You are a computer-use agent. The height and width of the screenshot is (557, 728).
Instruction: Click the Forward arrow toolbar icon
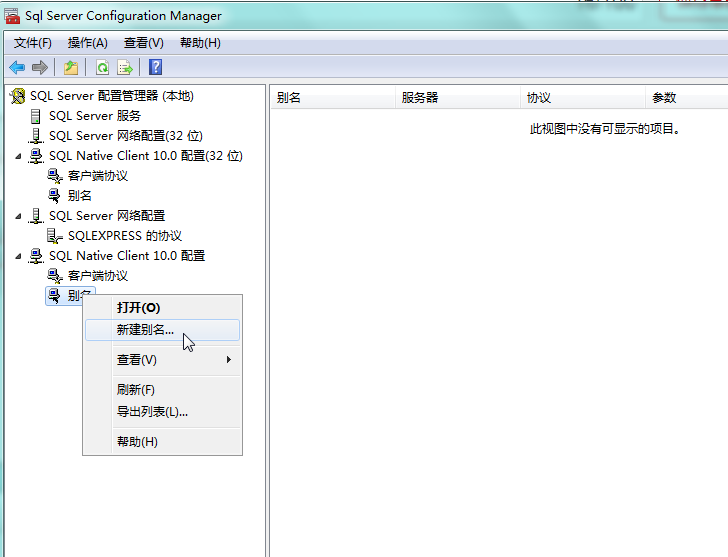click(x=40, y=68)
